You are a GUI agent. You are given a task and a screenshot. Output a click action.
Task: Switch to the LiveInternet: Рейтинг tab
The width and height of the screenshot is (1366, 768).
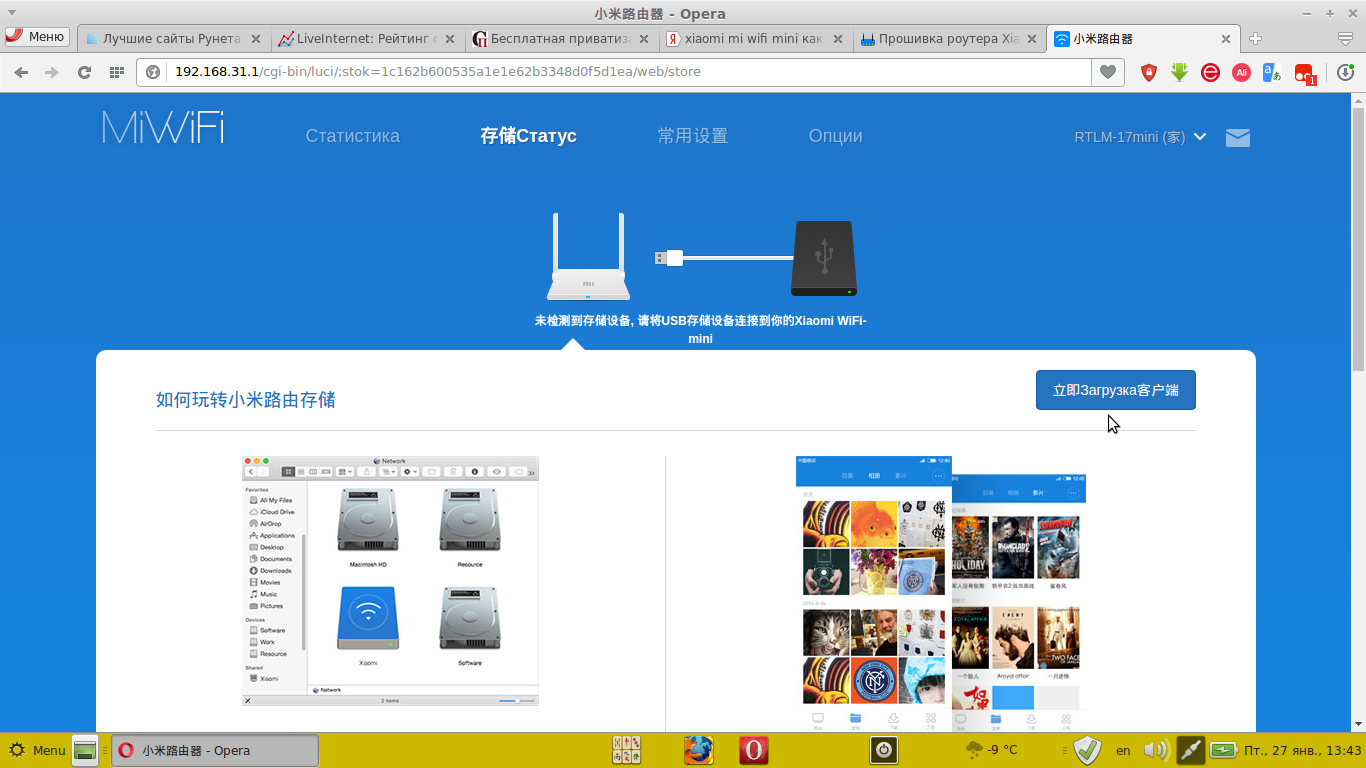pyautogui.click(x=367, y=39)
